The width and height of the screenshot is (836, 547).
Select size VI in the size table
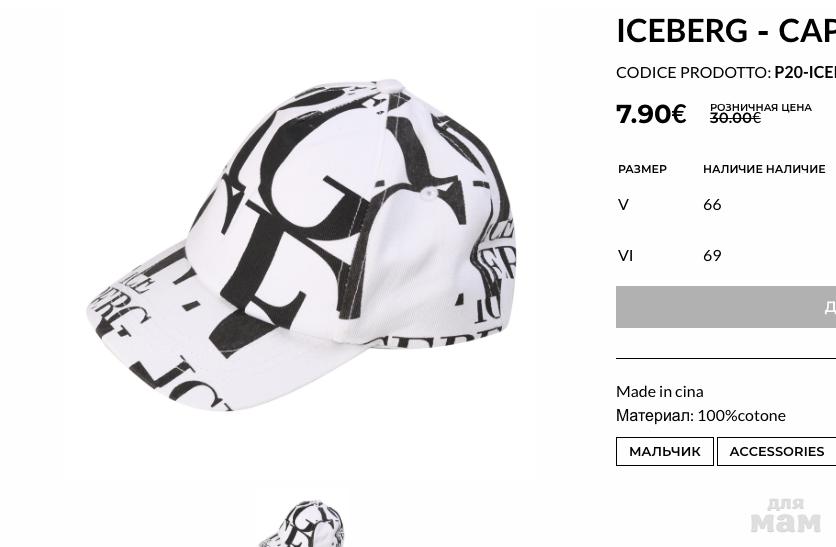pos(625,256)
